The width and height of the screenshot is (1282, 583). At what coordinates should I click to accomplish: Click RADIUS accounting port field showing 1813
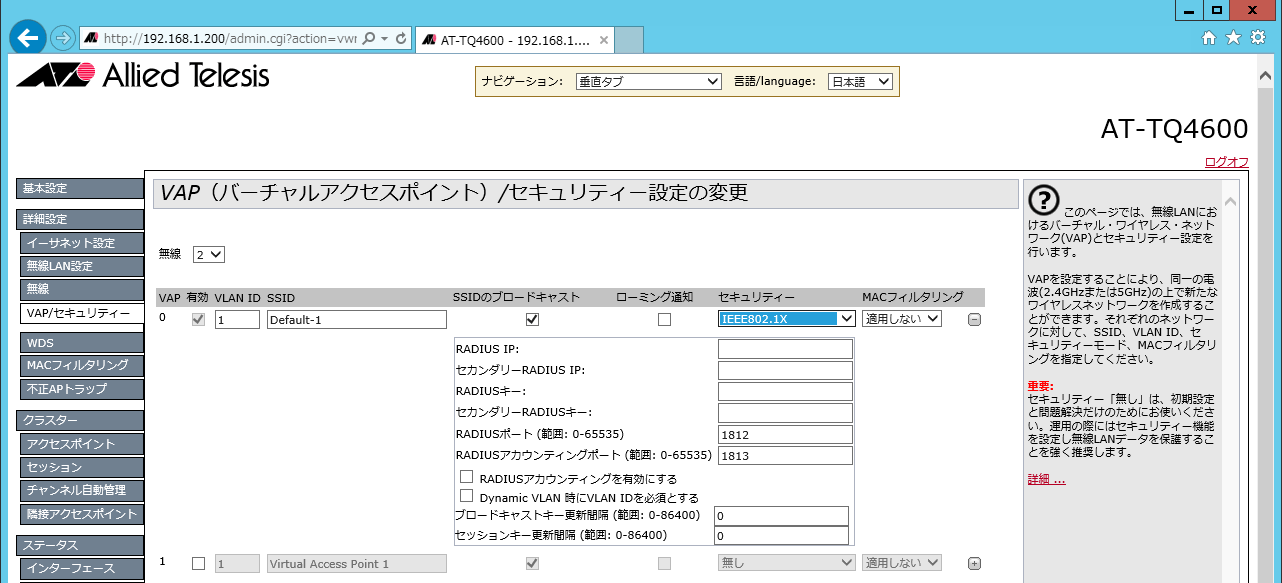tap(785, 456)
